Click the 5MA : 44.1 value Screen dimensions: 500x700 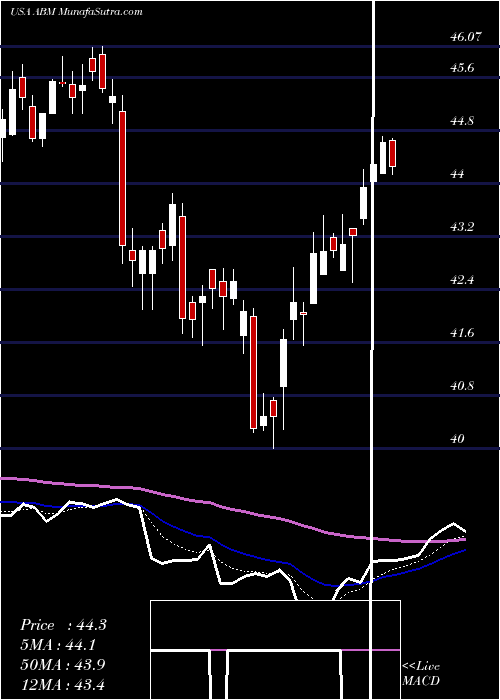coord(58,645)
